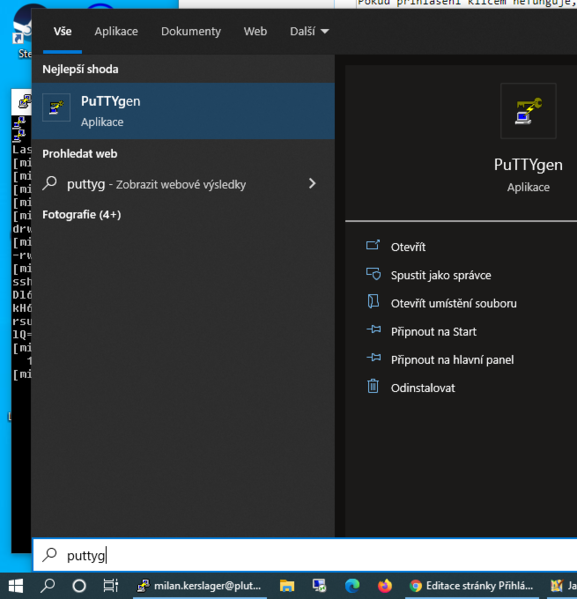Click large PuTTYgen icon in preview pane

(528, 111)
